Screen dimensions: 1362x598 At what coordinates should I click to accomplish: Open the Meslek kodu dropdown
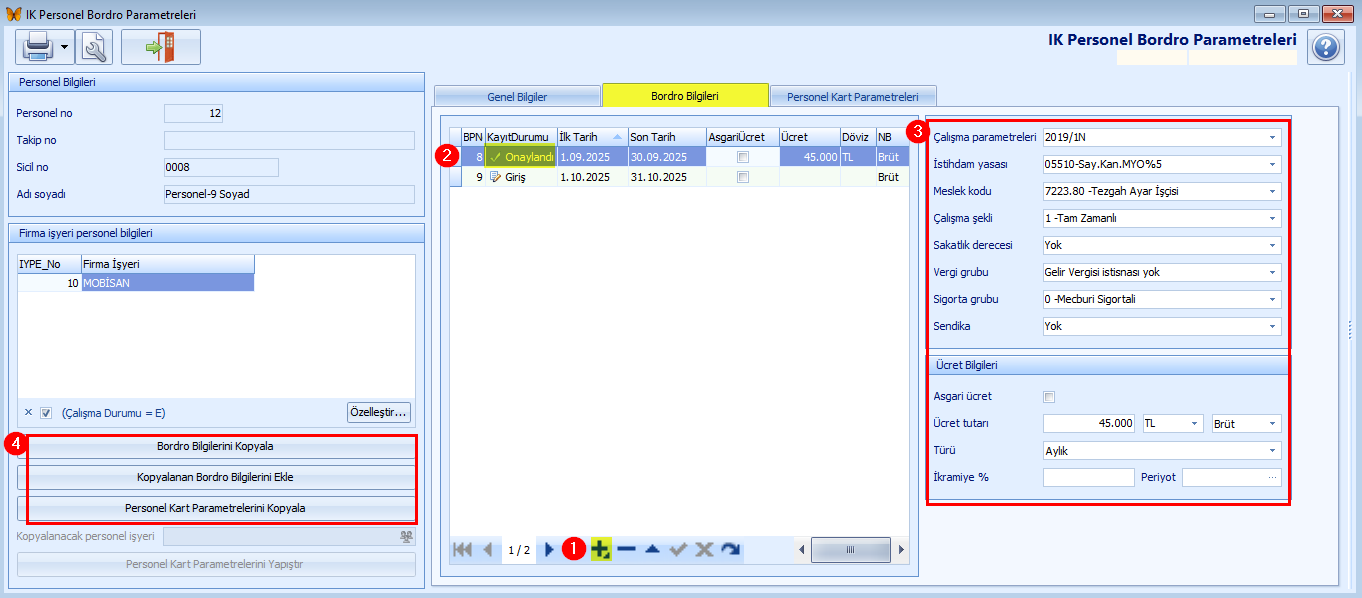pos(1273,191)
